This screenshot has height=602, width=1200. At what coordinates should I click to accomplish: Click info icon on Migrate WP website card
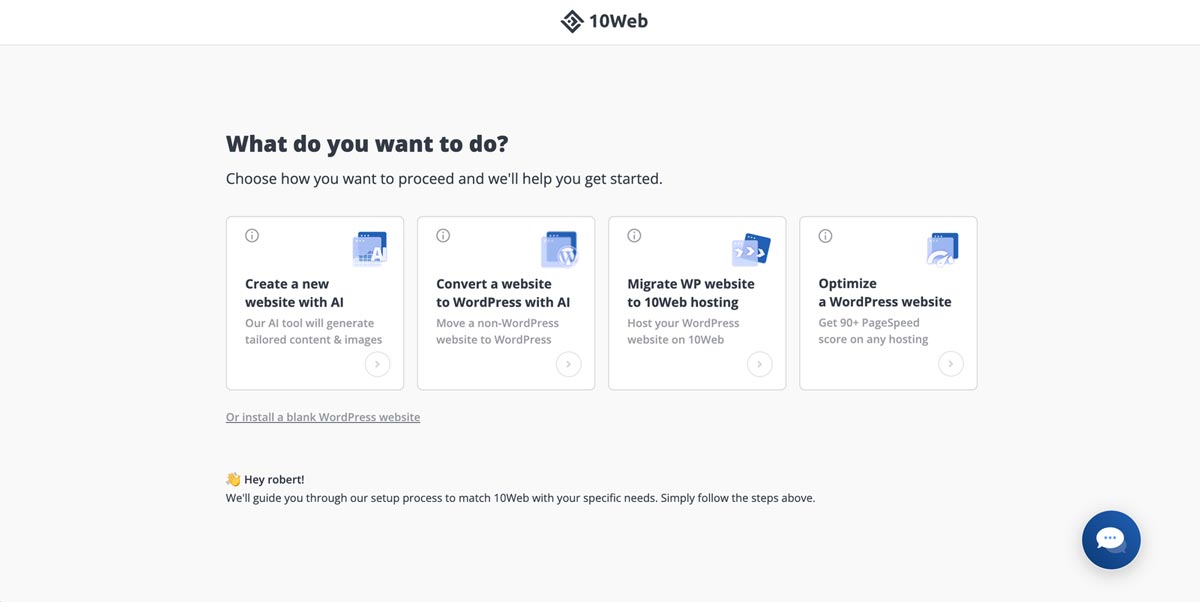tap(634, 236)
